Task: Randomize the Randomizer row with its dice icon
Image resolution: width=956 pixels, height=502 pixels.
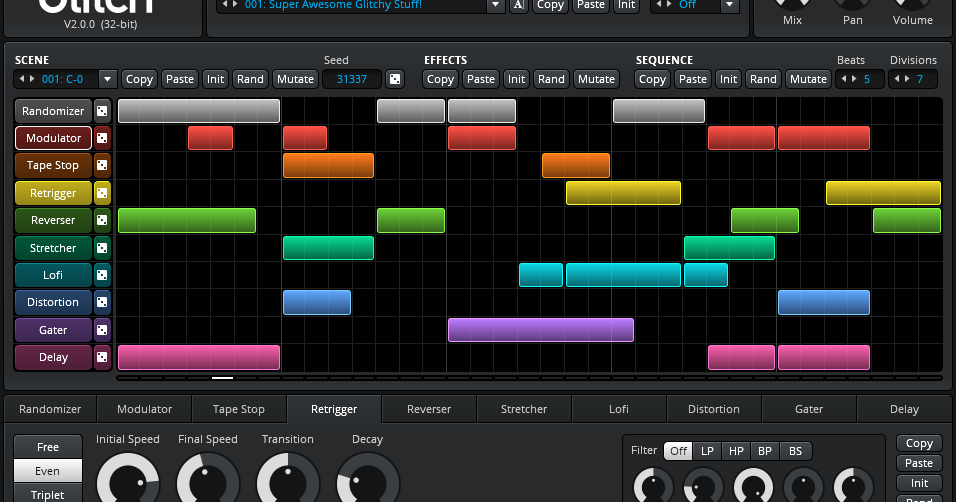Action: coord(102,111)
